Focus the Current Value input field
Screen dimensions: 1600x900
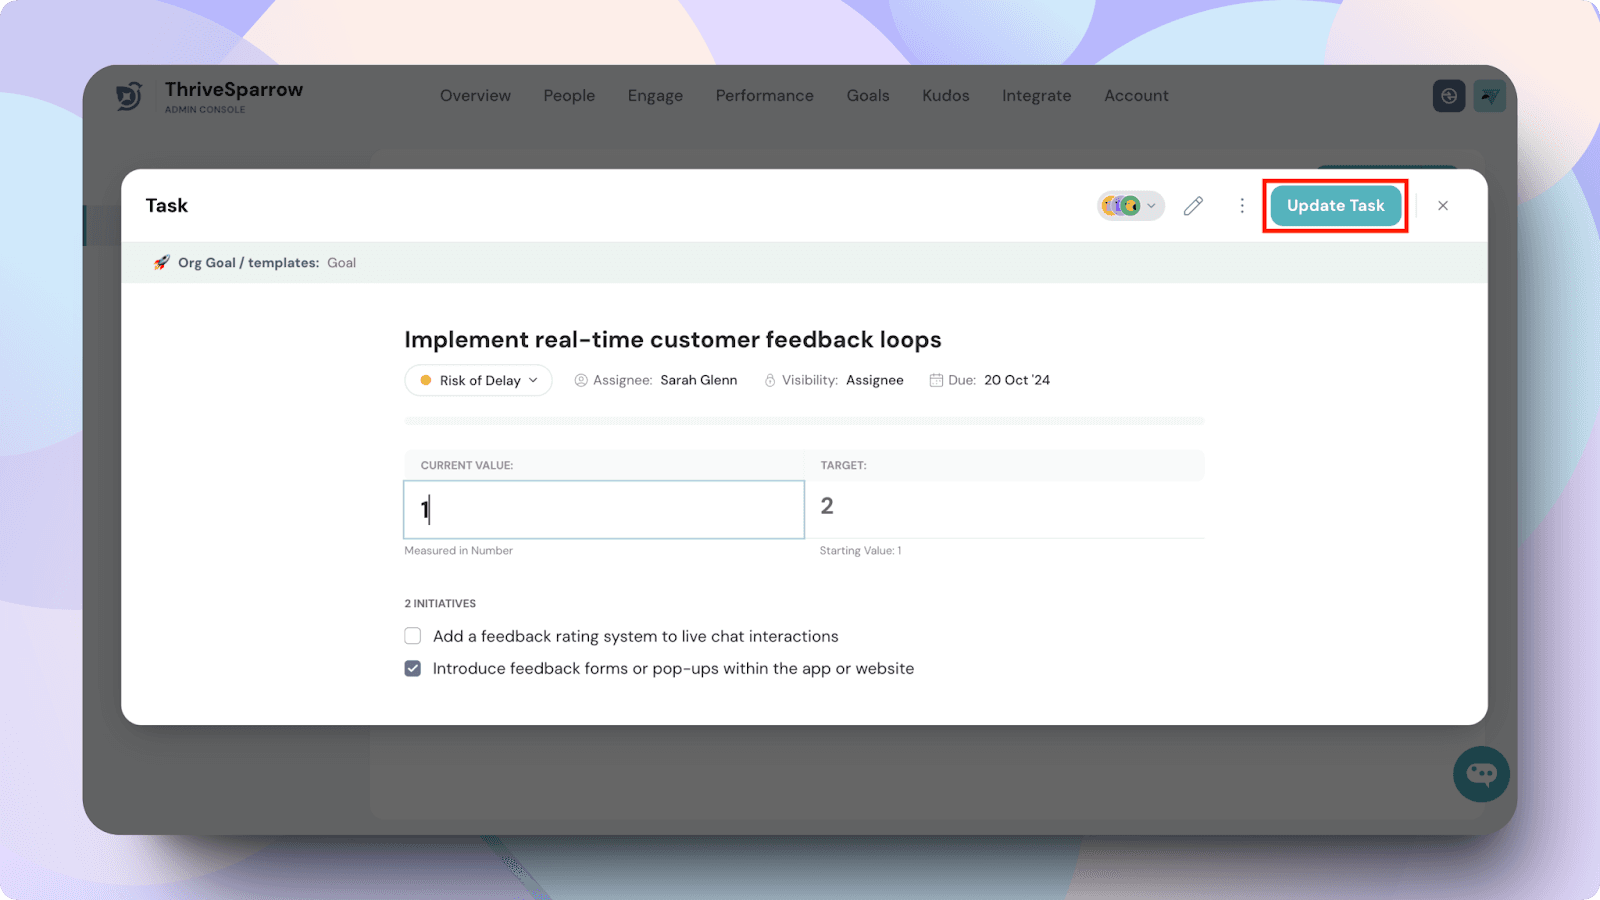pyautogui.click(x=604, y=510)
